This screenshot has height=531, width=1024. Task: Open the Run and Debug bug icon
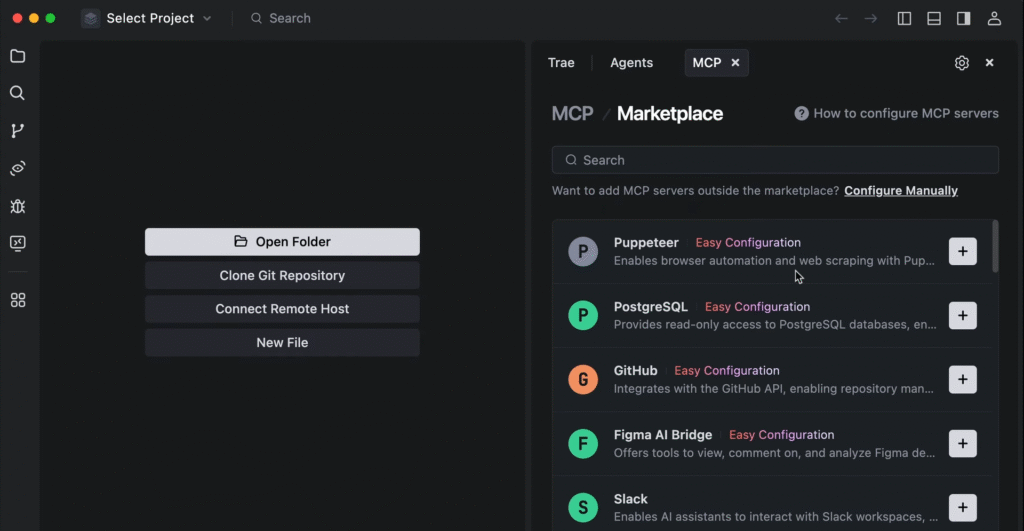click(x=18, y=206)
